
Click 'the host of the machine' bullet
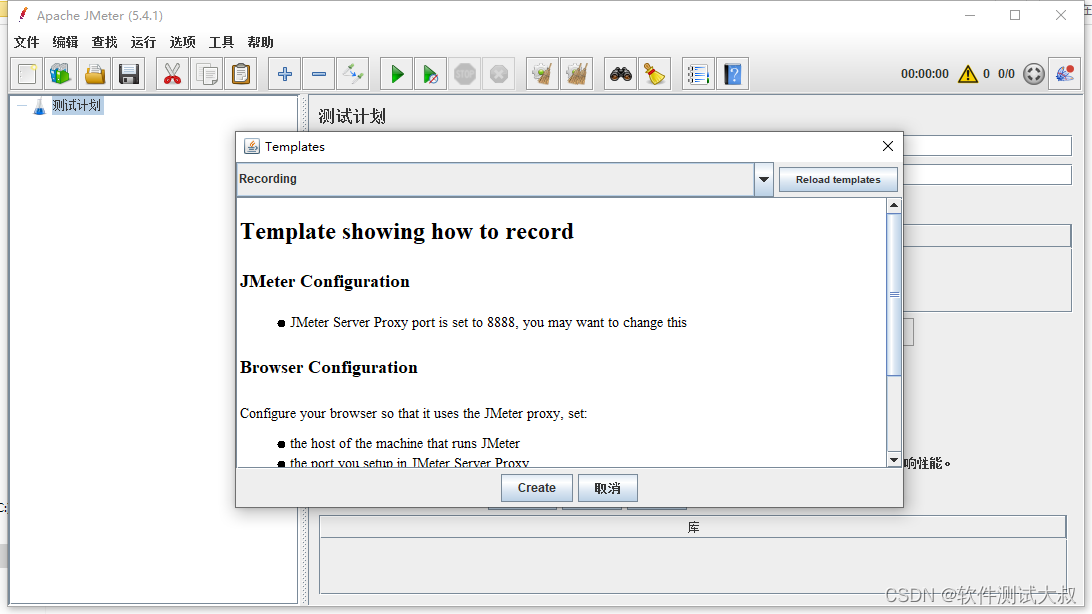point(405,443)
